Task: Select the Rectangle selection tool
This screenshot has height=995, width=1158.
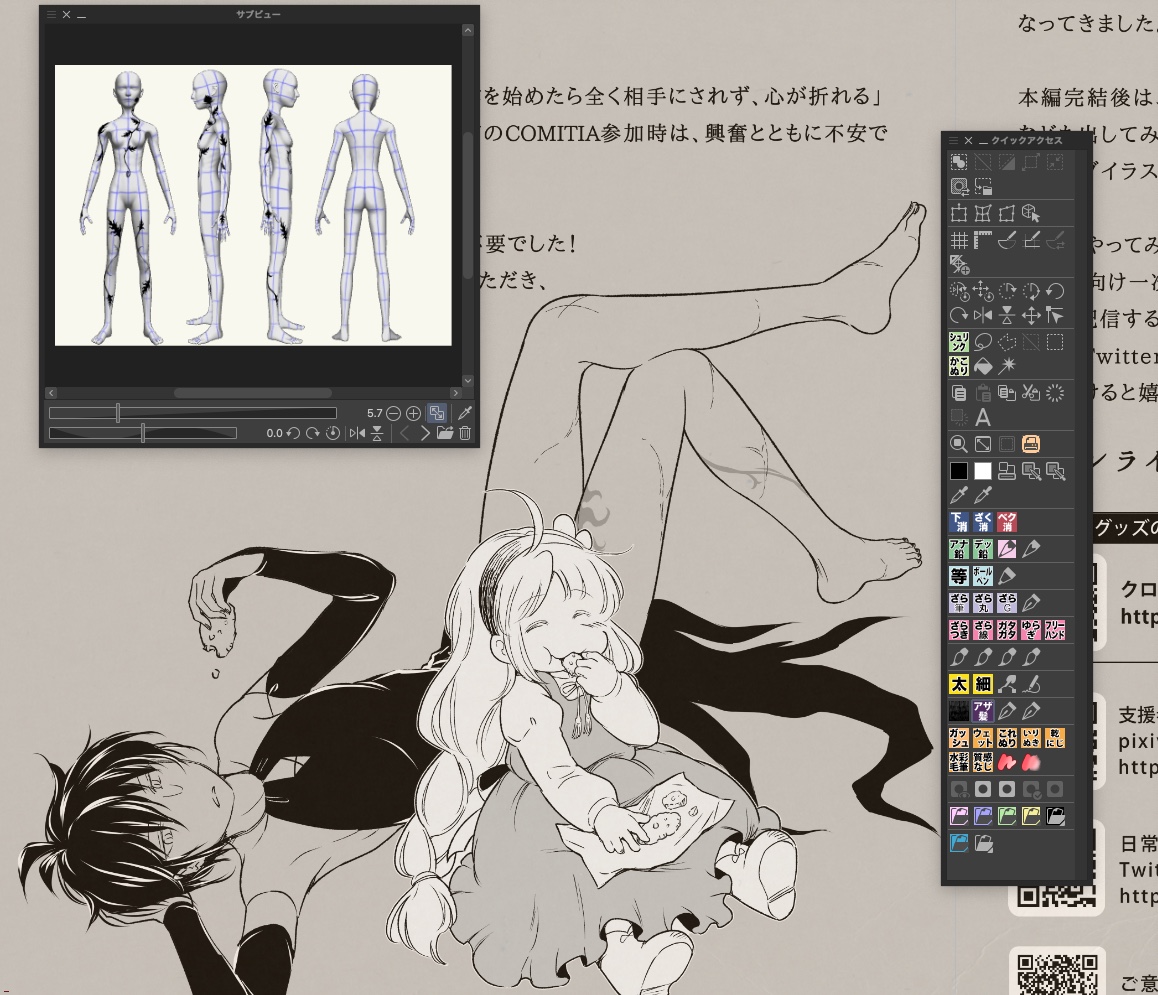Action: point(1055,342)
